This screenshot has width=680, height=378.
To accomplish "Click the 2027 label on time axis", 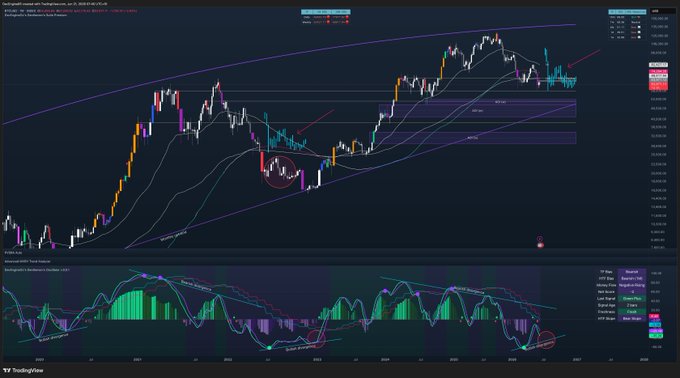I will [x=577, y=359].
